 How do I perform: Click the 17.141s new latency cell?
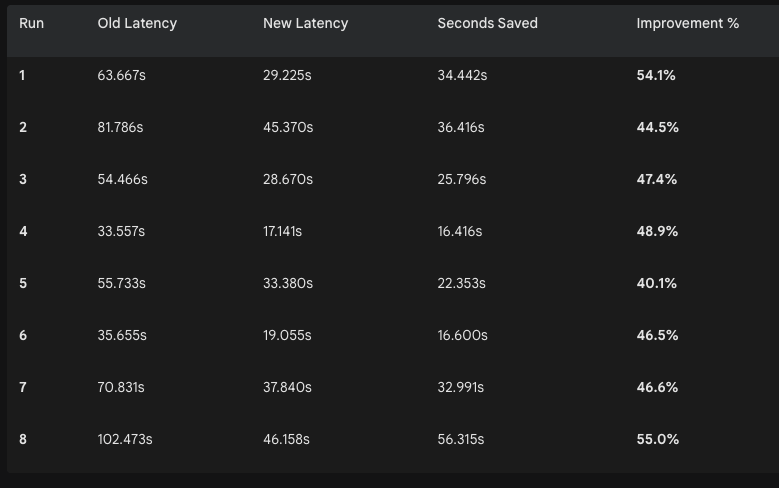pos(282,231)
